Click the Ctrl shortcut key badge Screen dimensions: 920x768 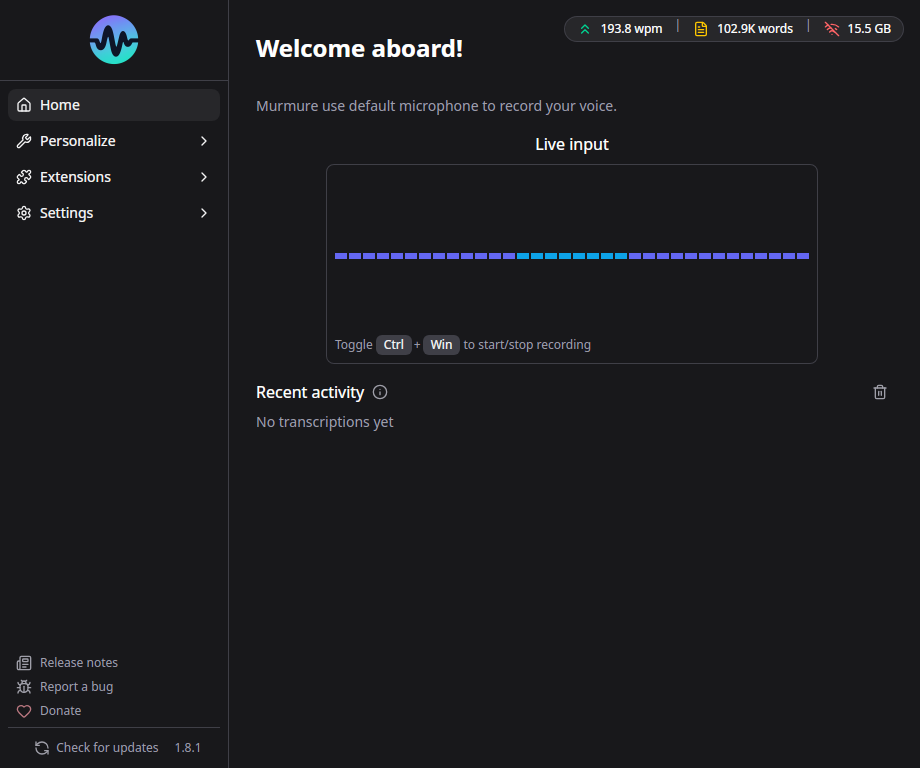click(394, 345)
